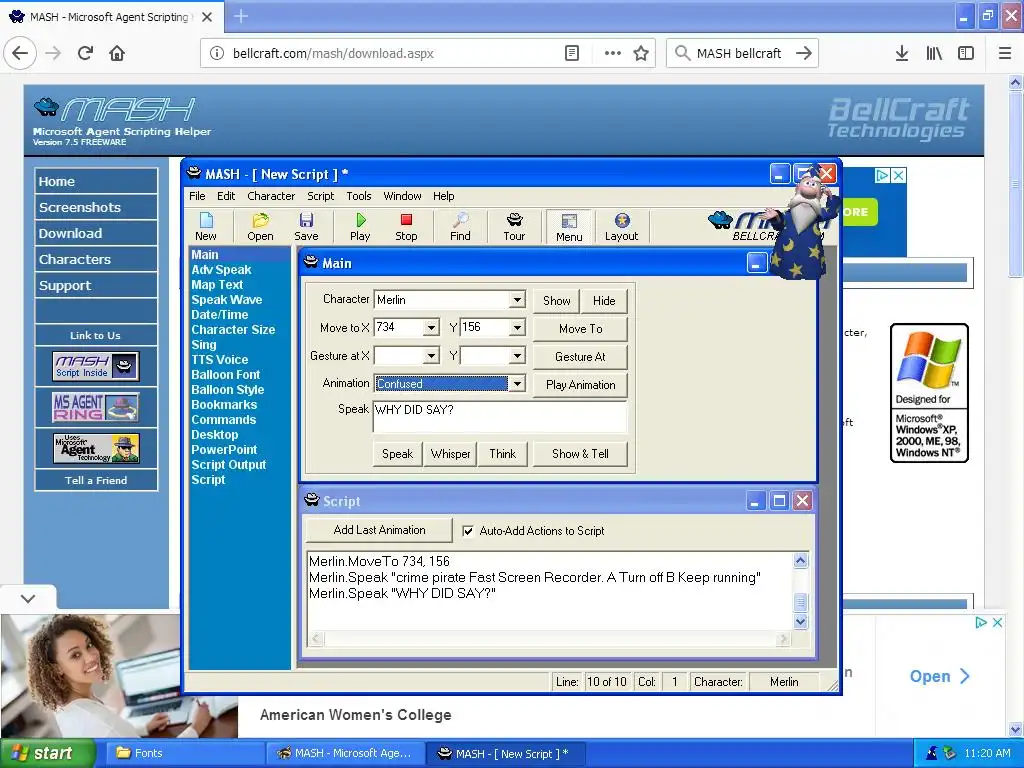The width and height of the screenshot is (1024, 768).
Task: Click the Gesture At button
Action: click(581, 357)
